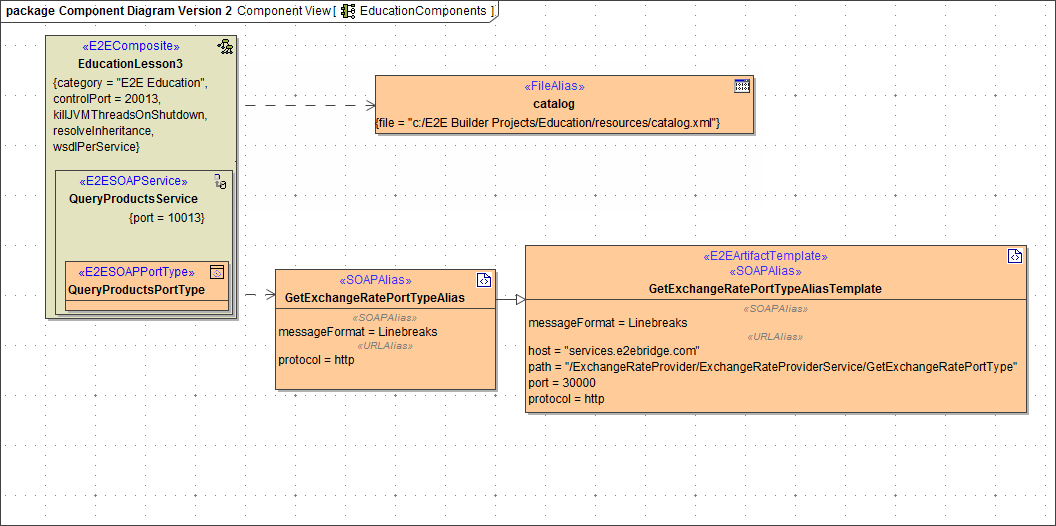Click the port = 30000 attribute
Image resolution: width=1056 pixels, height=526 pixels.
(562, 383)
